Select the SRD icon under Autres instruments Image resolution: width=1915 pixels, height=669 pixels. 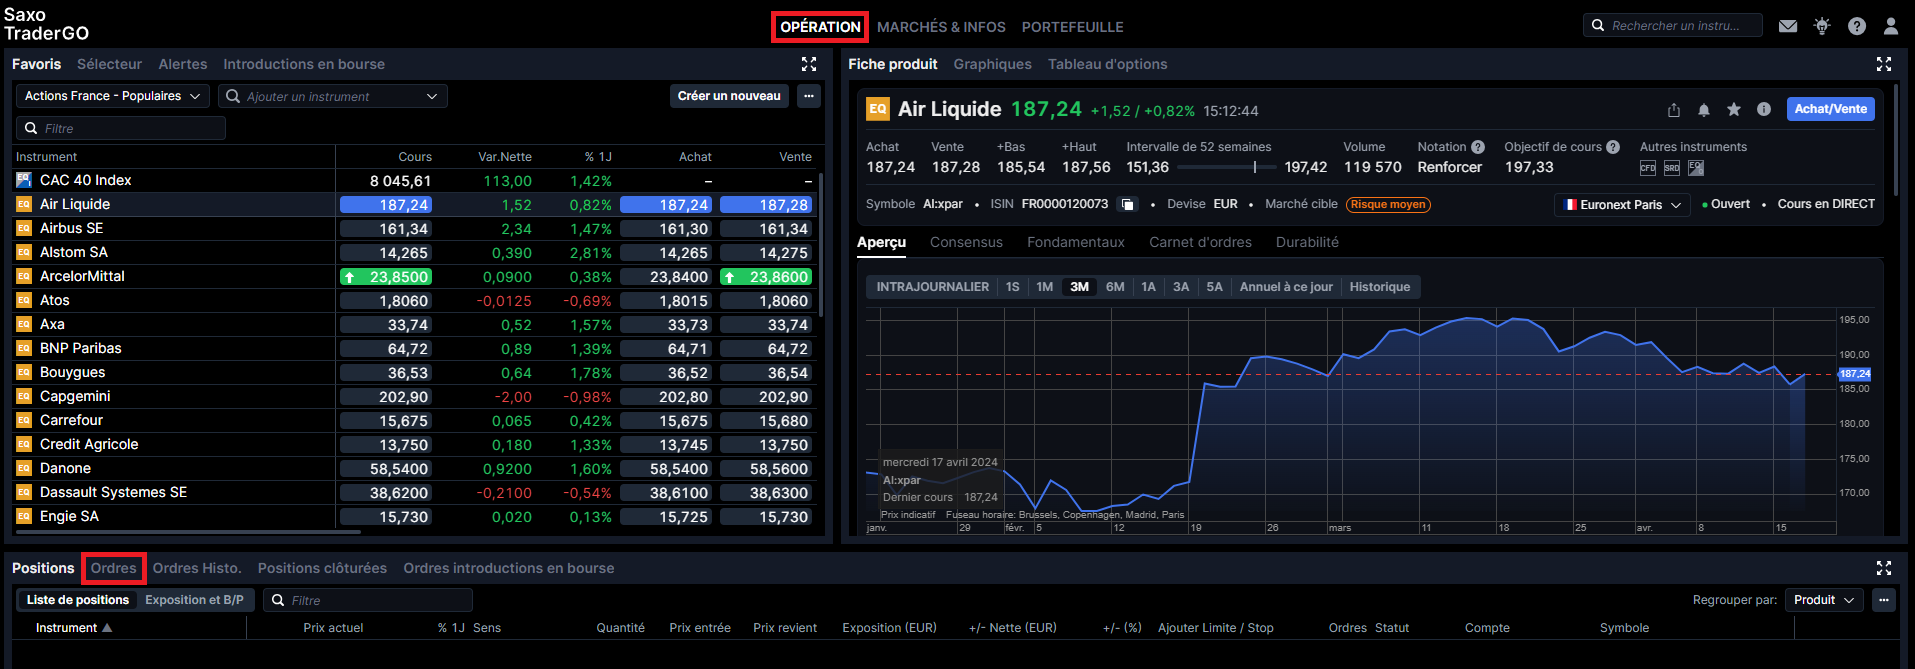(1672, 168)
